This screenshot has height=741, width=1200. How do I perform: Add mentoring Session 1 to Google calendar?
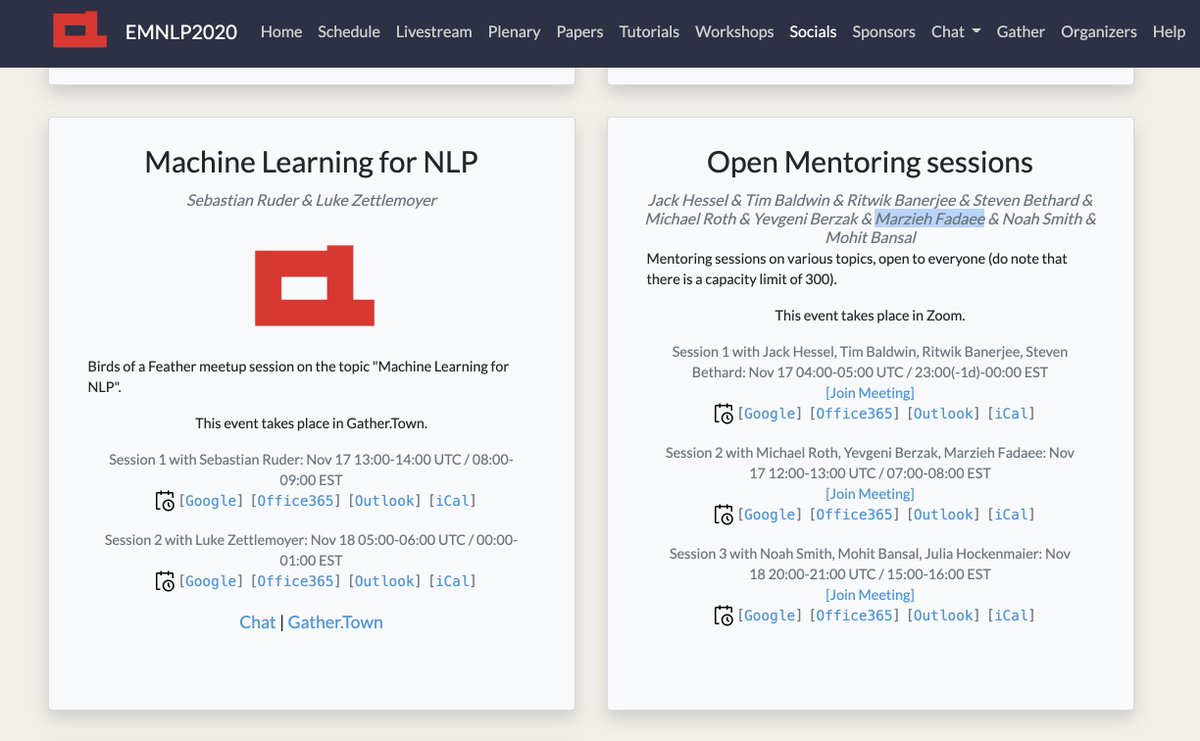coord(770,413)
